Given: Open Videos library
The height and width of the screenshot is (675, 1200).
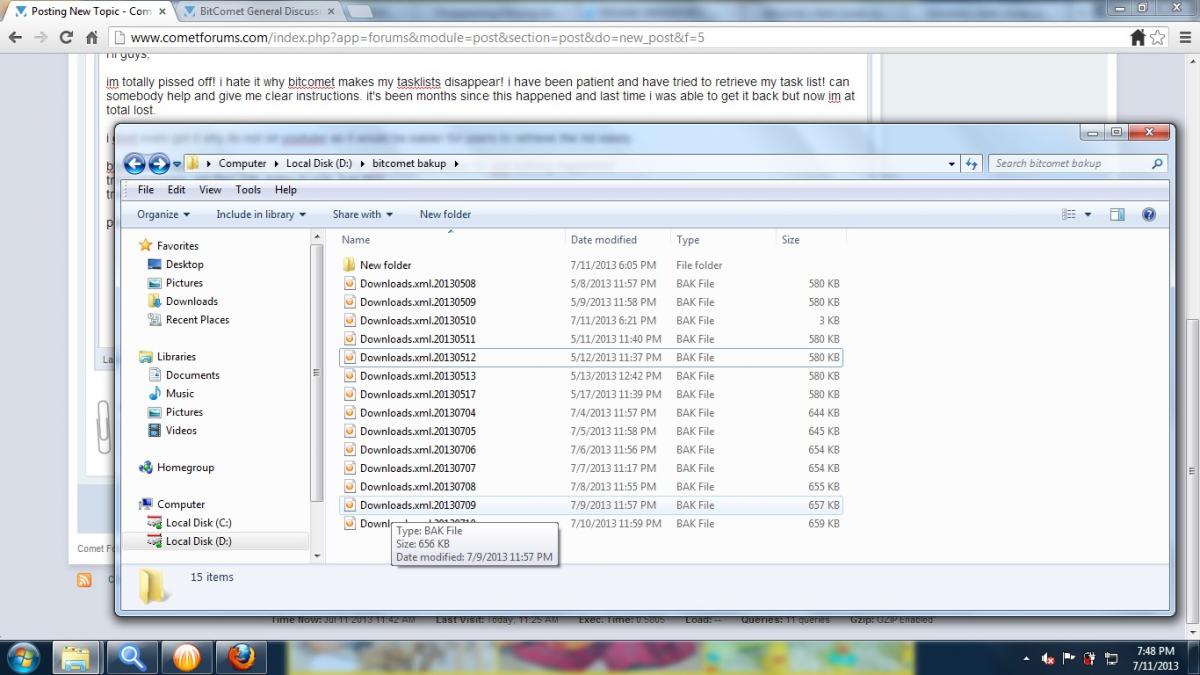Looking at the screenshot, I should tap(181, 430).
